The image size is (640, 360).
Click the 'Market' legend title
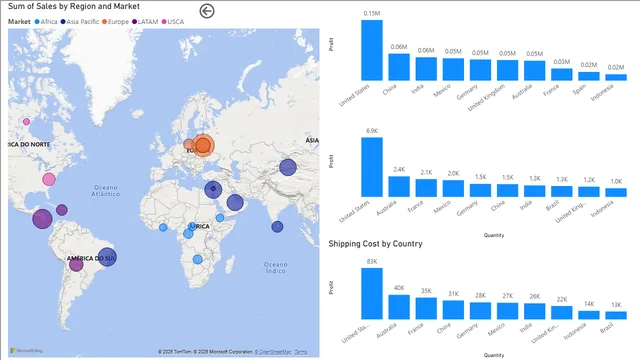19,22
